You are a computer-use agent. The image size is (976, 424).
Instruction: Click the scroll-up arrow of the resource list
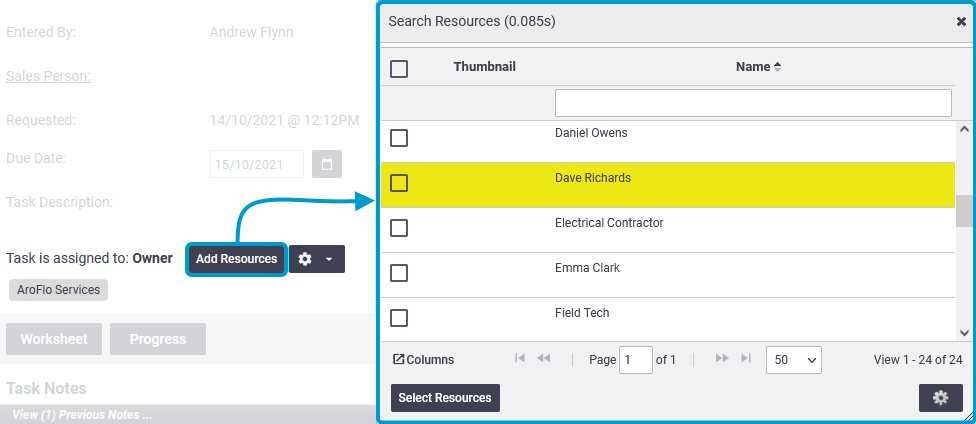tap(965, 130)
